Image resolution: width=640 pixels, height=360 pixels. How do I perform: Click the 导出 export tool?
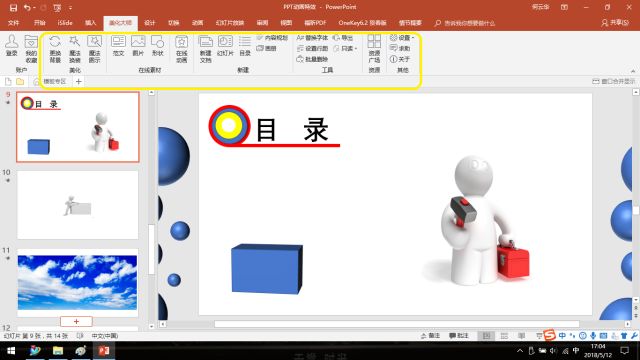pos(343,38)
